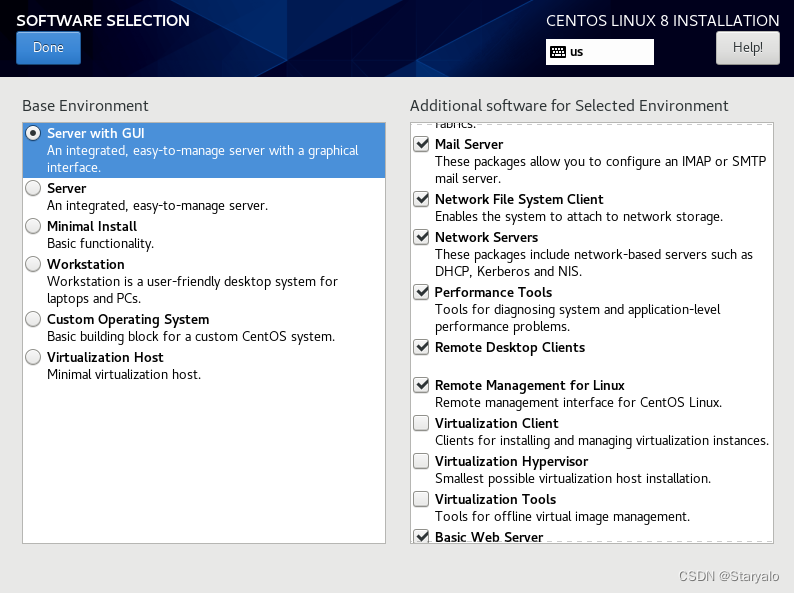The height and width of the screenshot is (593, 794).
Task: Toggle Network File System Client checkbox
Action: point(421,199)
